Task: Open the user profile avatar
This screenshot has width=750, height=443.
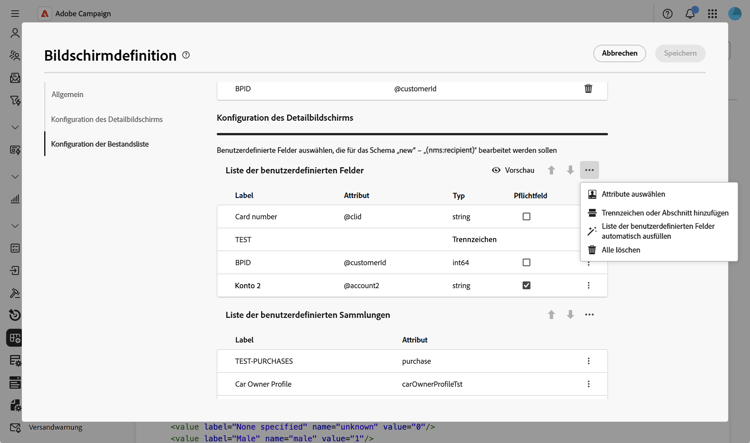Action: [735, 14]
